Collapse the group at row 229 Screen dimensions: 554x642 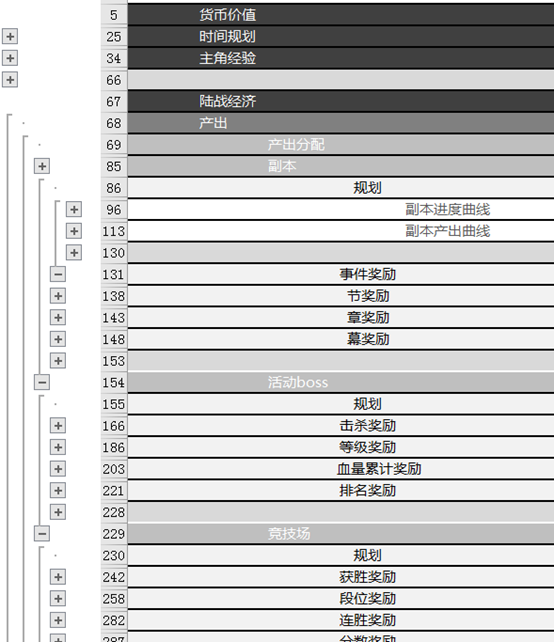[42, 533]
